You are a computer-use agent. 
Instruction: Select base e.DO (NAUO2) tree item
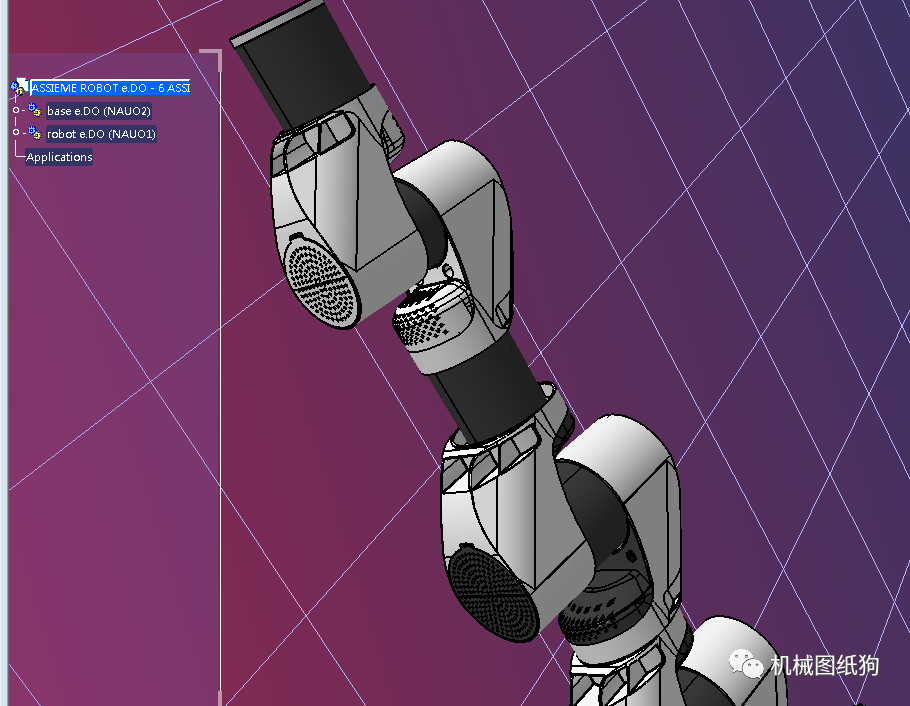pyautogui.click(x=99, y=111)
